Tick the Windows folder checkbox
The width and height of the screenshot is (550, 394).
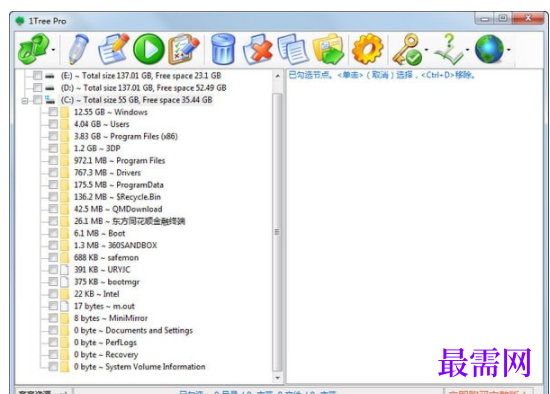click(x=53, y=112)
